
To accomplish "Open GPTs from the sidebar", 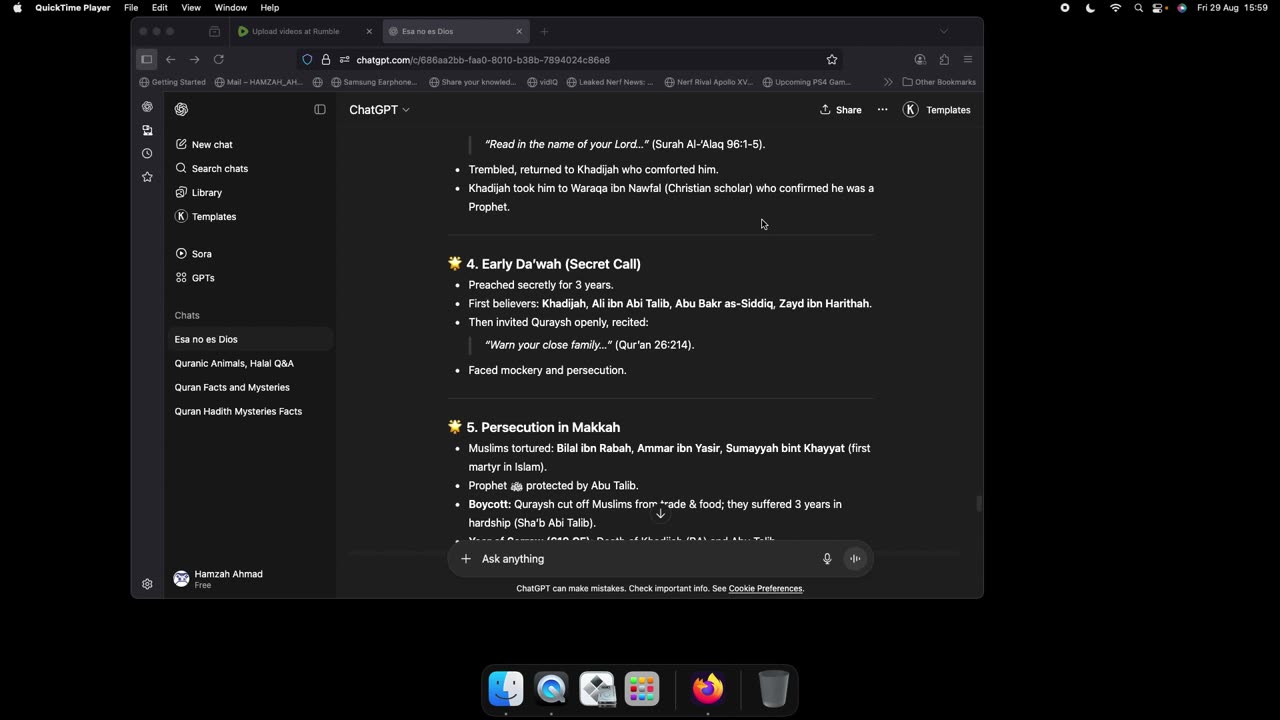I will [x=250, y=278].
